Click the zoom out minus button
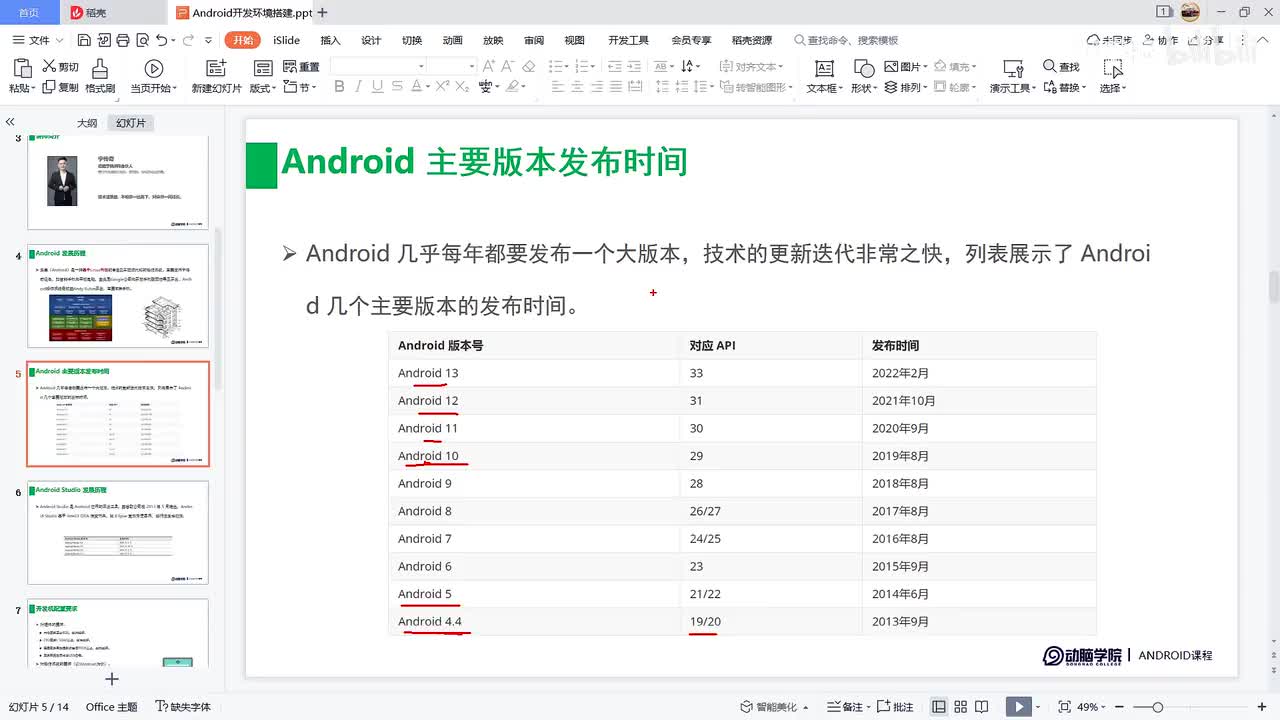 [x=1119, y=707]
